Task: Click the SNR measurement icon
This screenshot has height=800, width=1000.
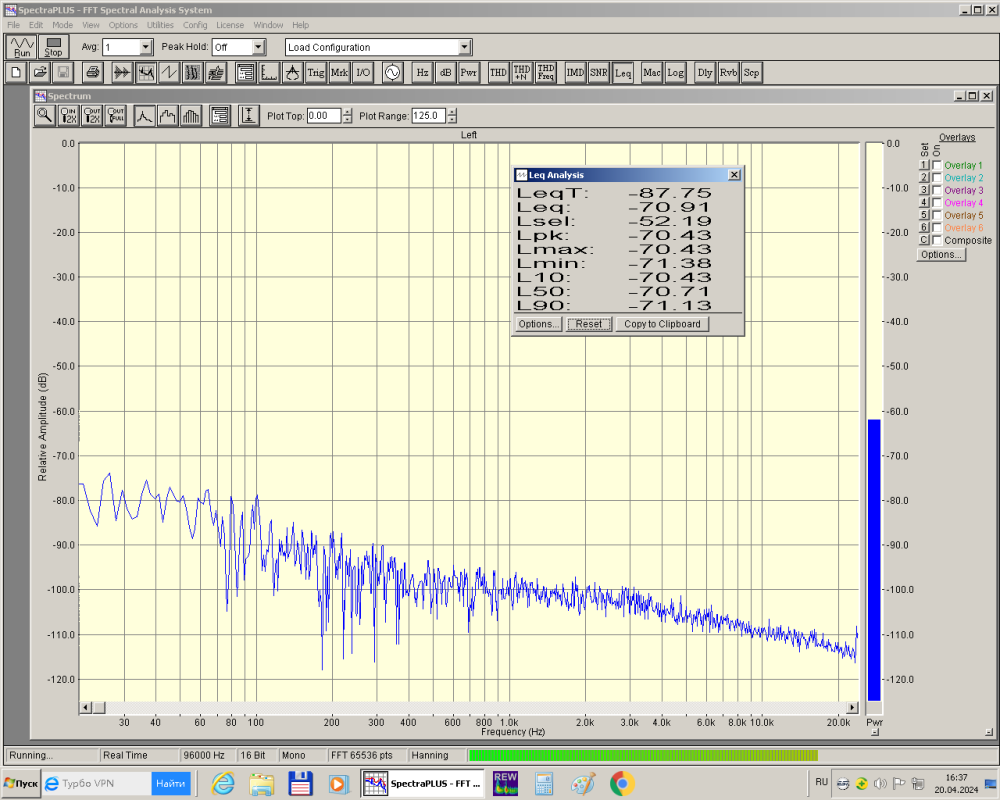Action: 598,72
